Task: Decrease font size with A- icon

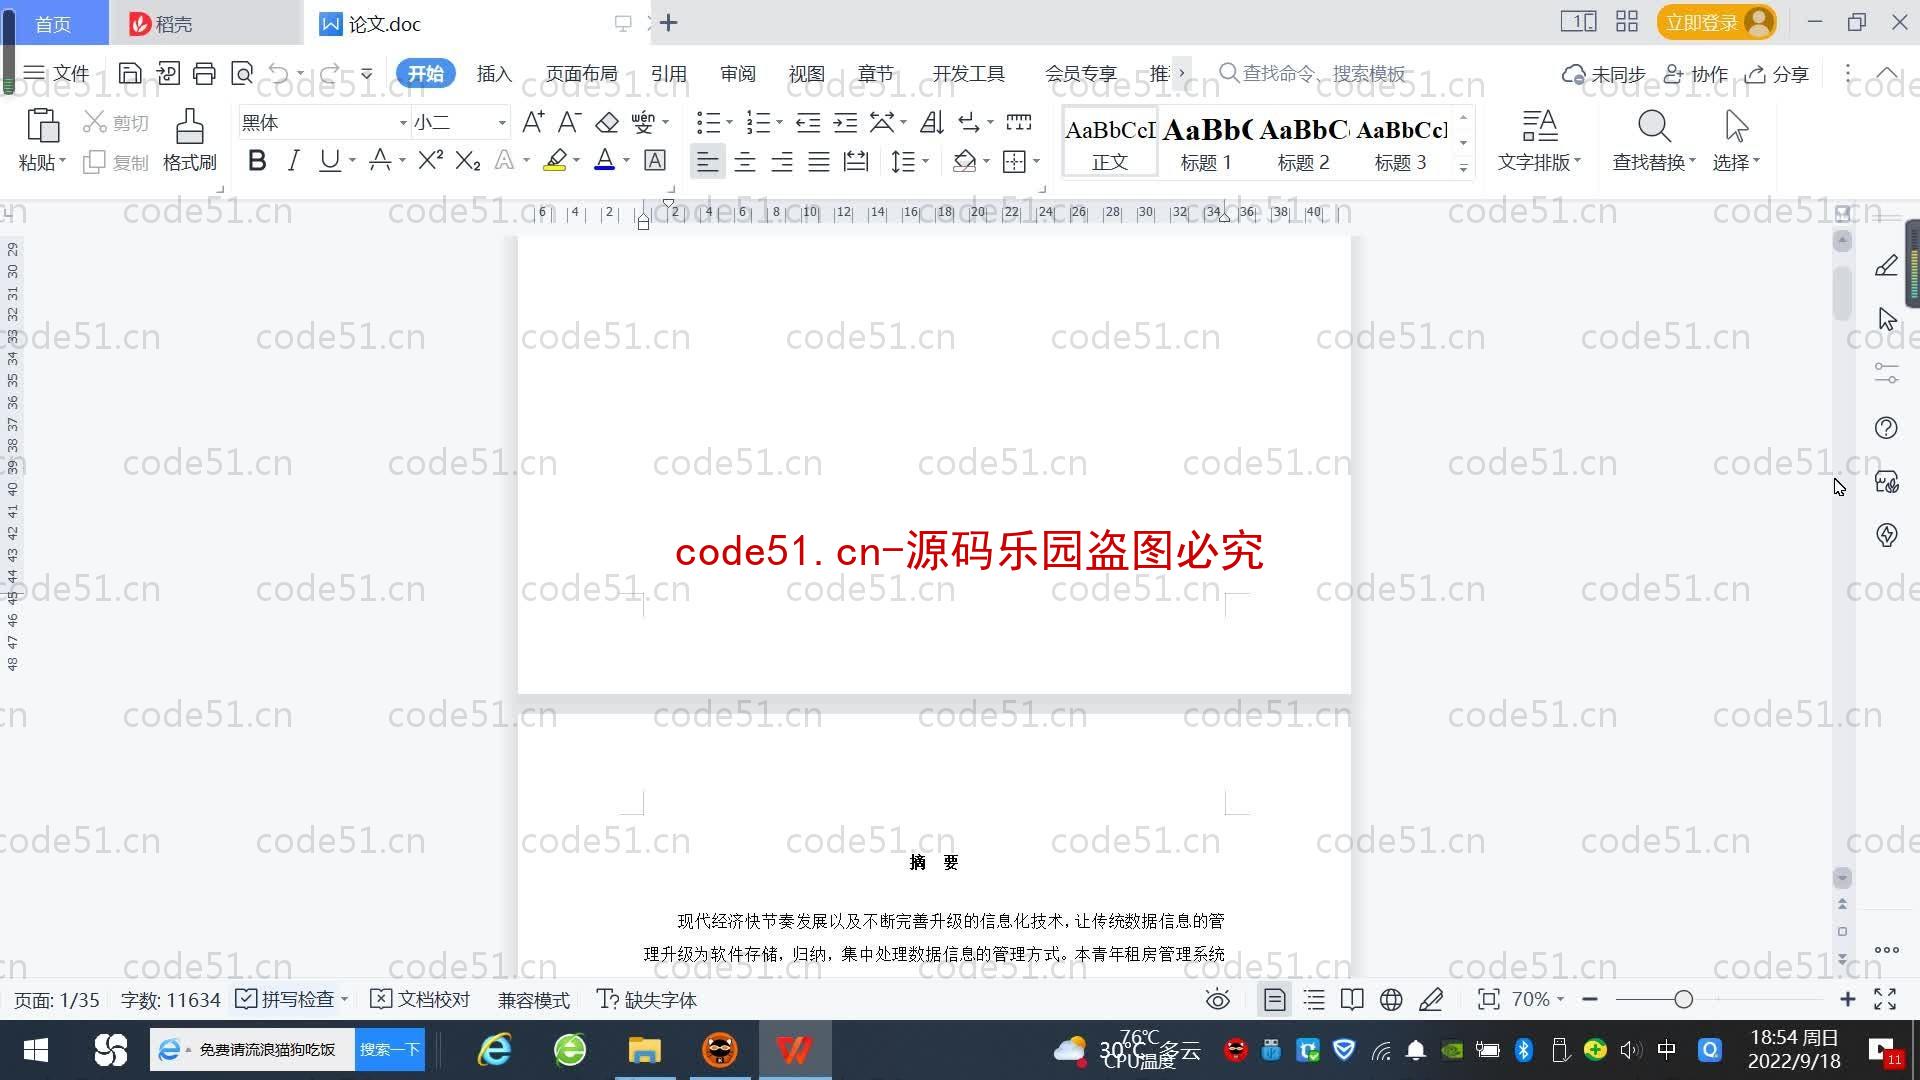Action: click(x=569, y=122)
